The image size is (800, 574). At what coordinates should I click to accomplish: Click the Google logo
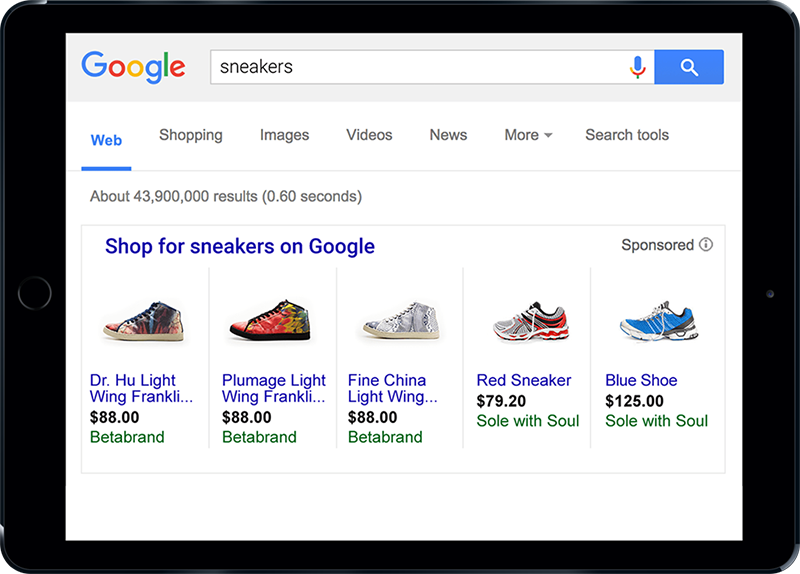133,67
